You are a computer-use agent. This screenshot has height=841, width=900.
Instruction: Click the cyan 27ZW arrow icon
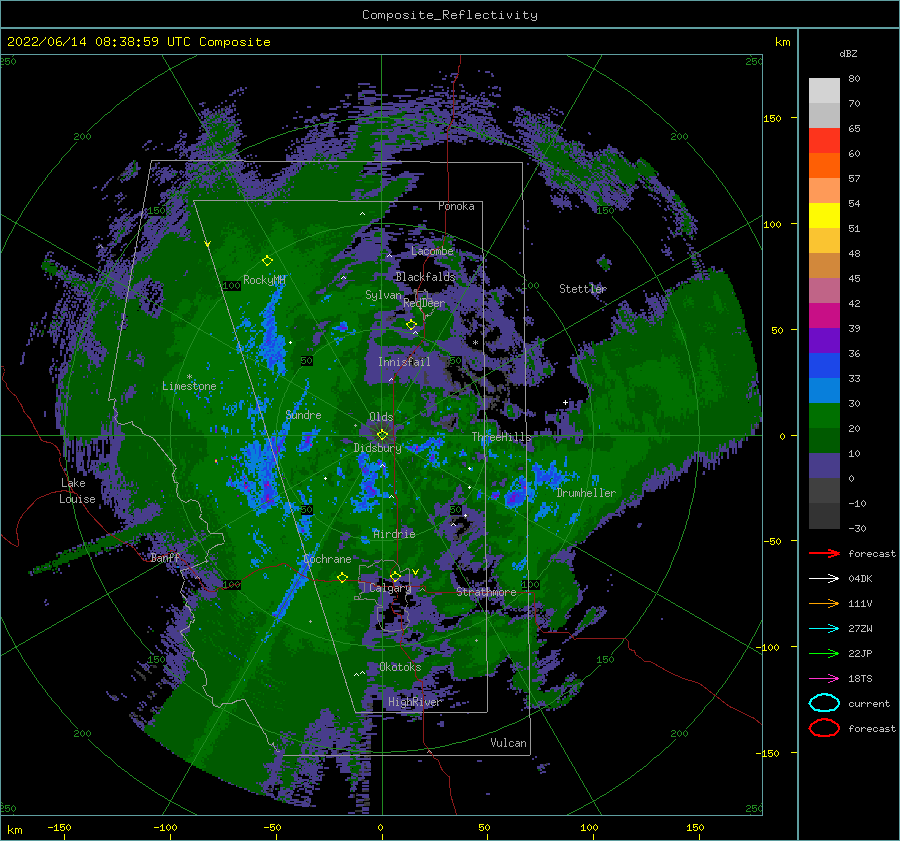(824, 628)
